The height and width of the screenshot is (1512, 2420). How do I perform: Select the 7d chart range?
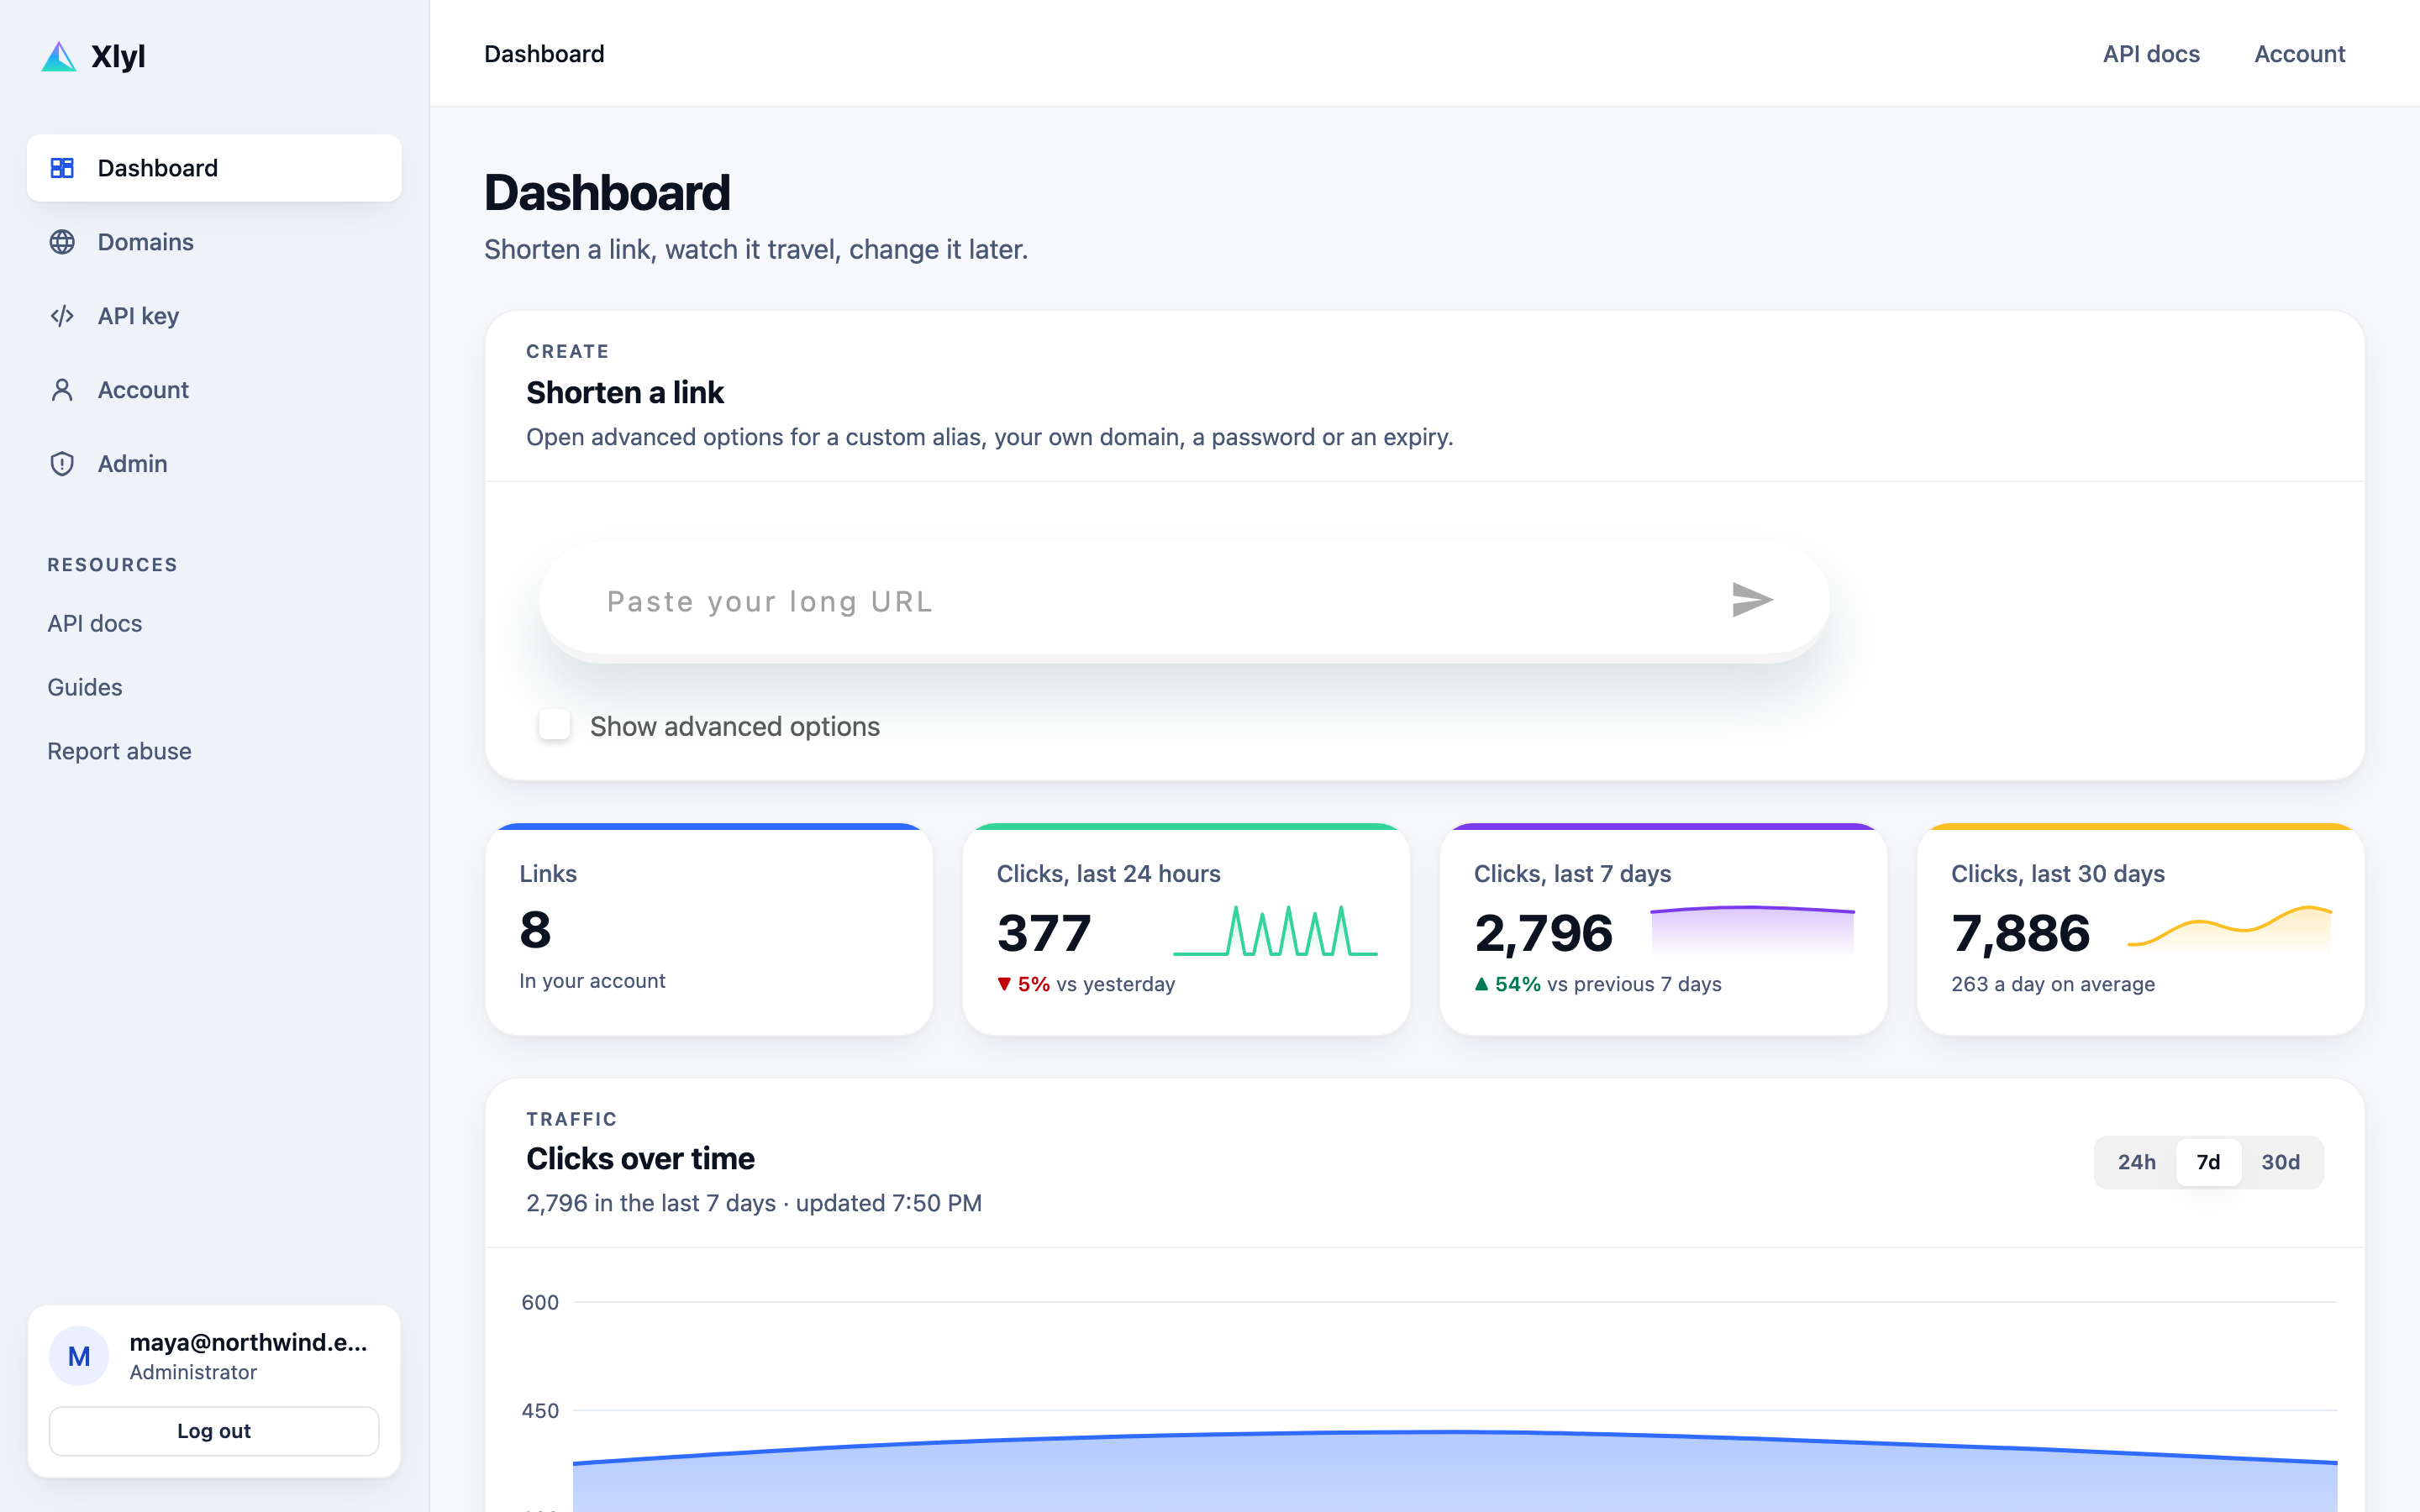2208,1162
